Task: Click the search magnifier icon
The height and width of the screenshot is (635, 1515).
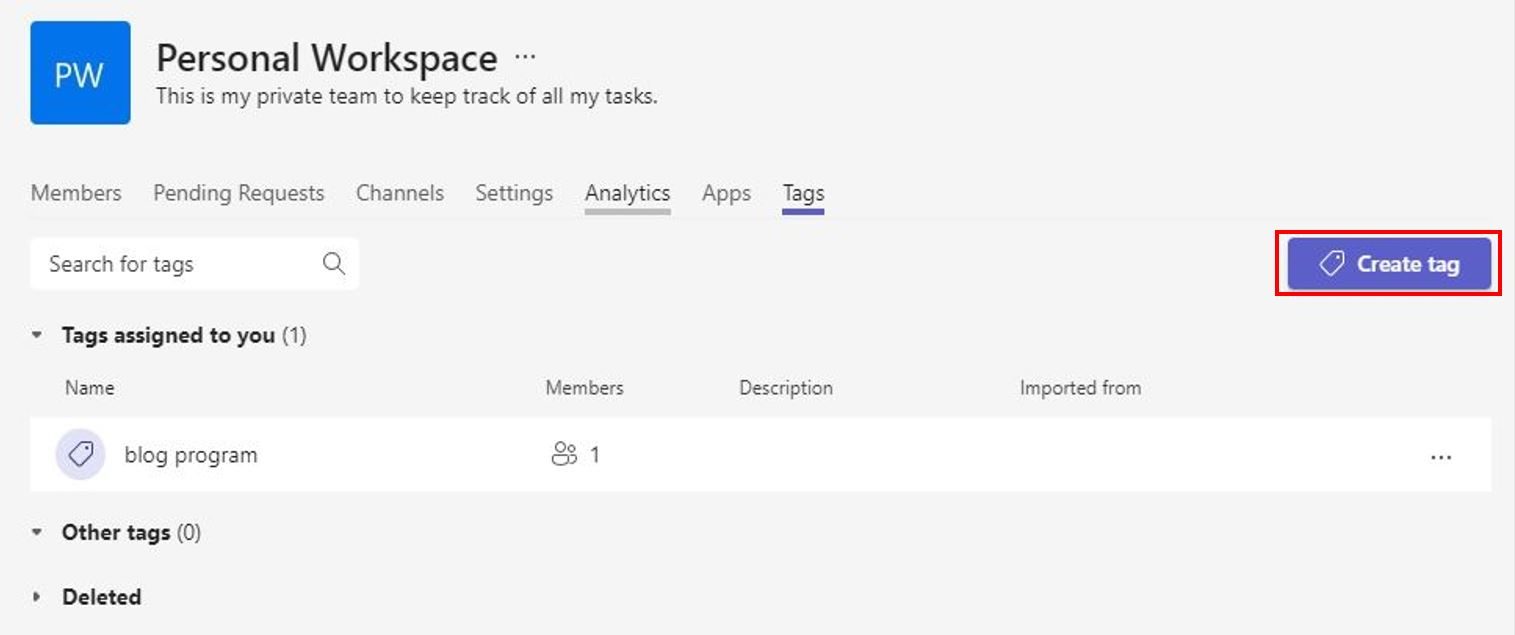Action: [x=334, y=264]
